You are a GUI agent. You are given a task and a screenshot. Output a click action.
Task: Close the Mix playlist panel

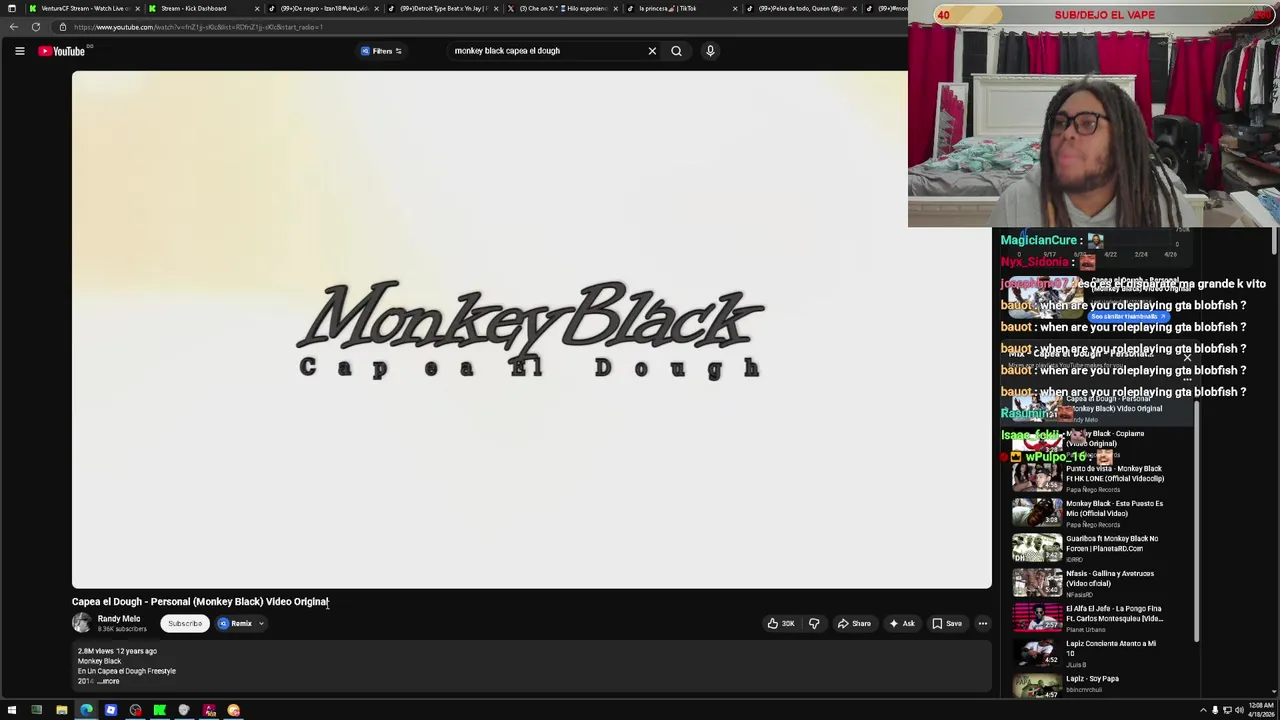coord(1187,357)
